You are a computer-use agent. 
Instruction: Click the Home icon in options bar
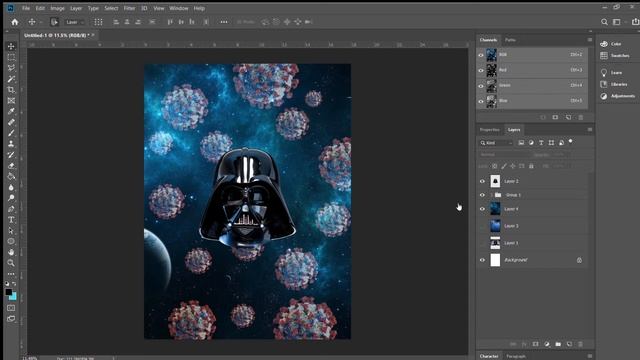(x=15, y=22)
